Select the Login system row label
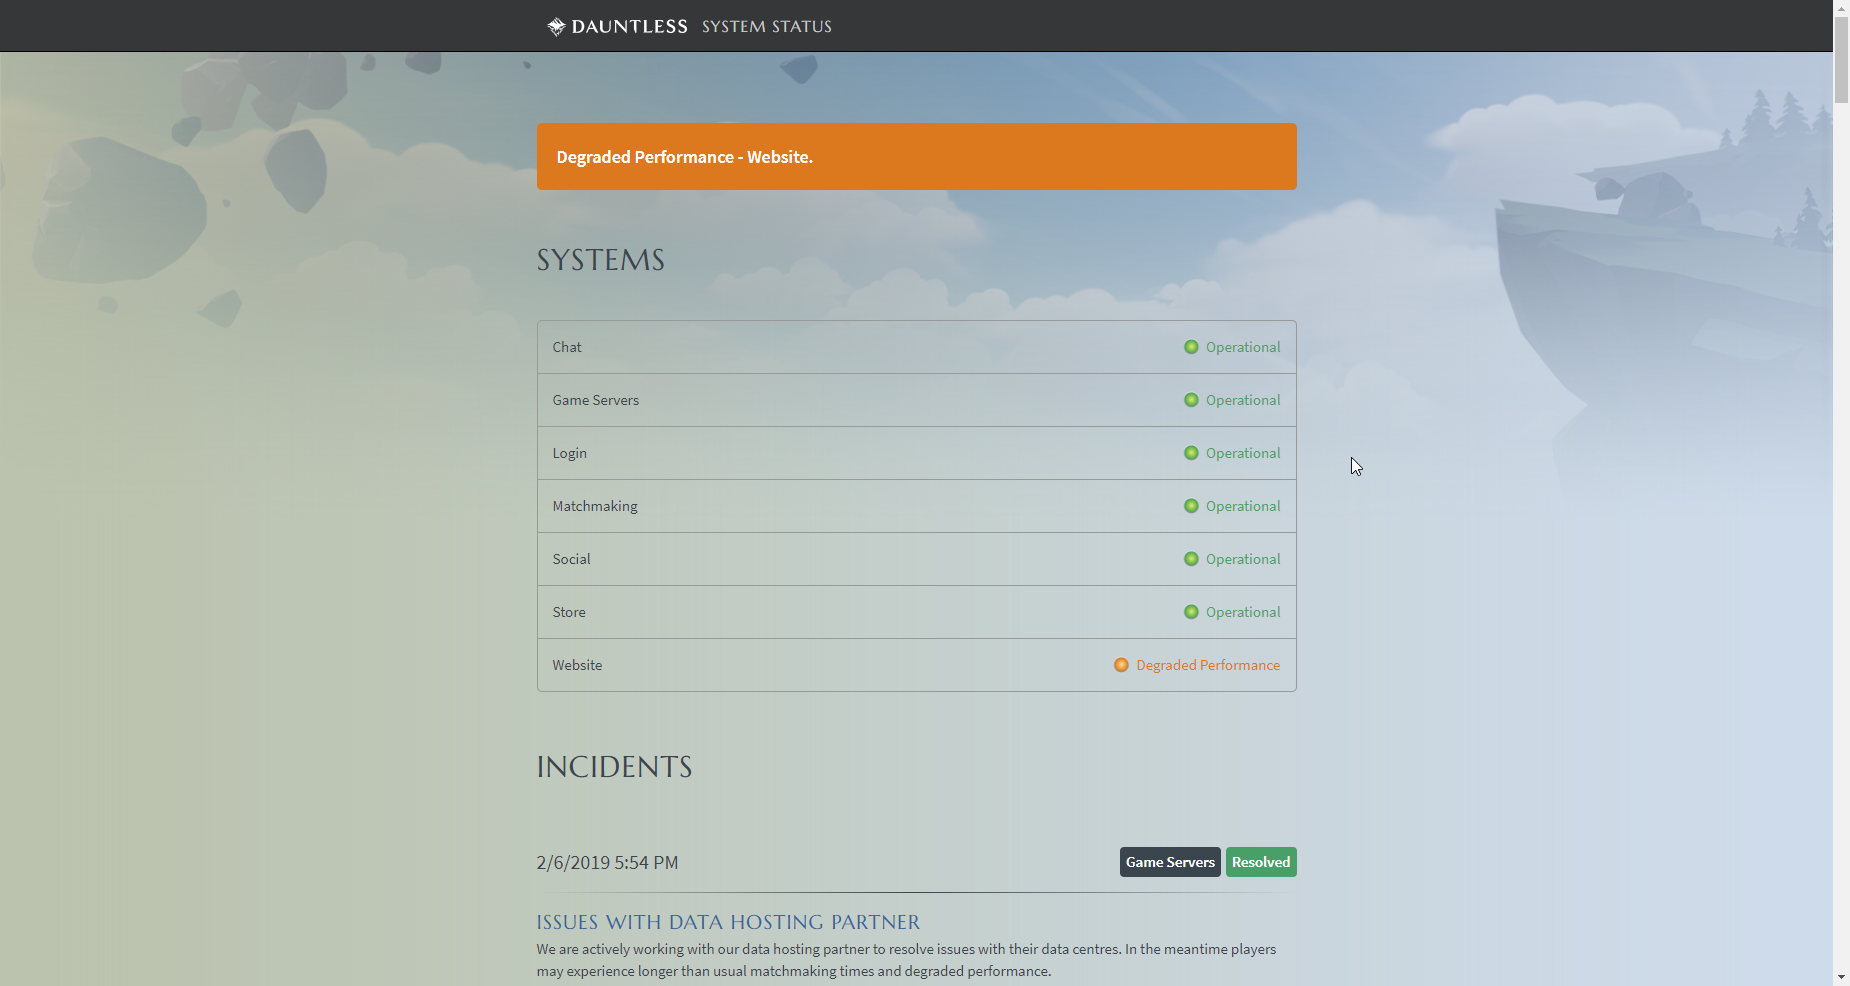 tap(570, 453)
